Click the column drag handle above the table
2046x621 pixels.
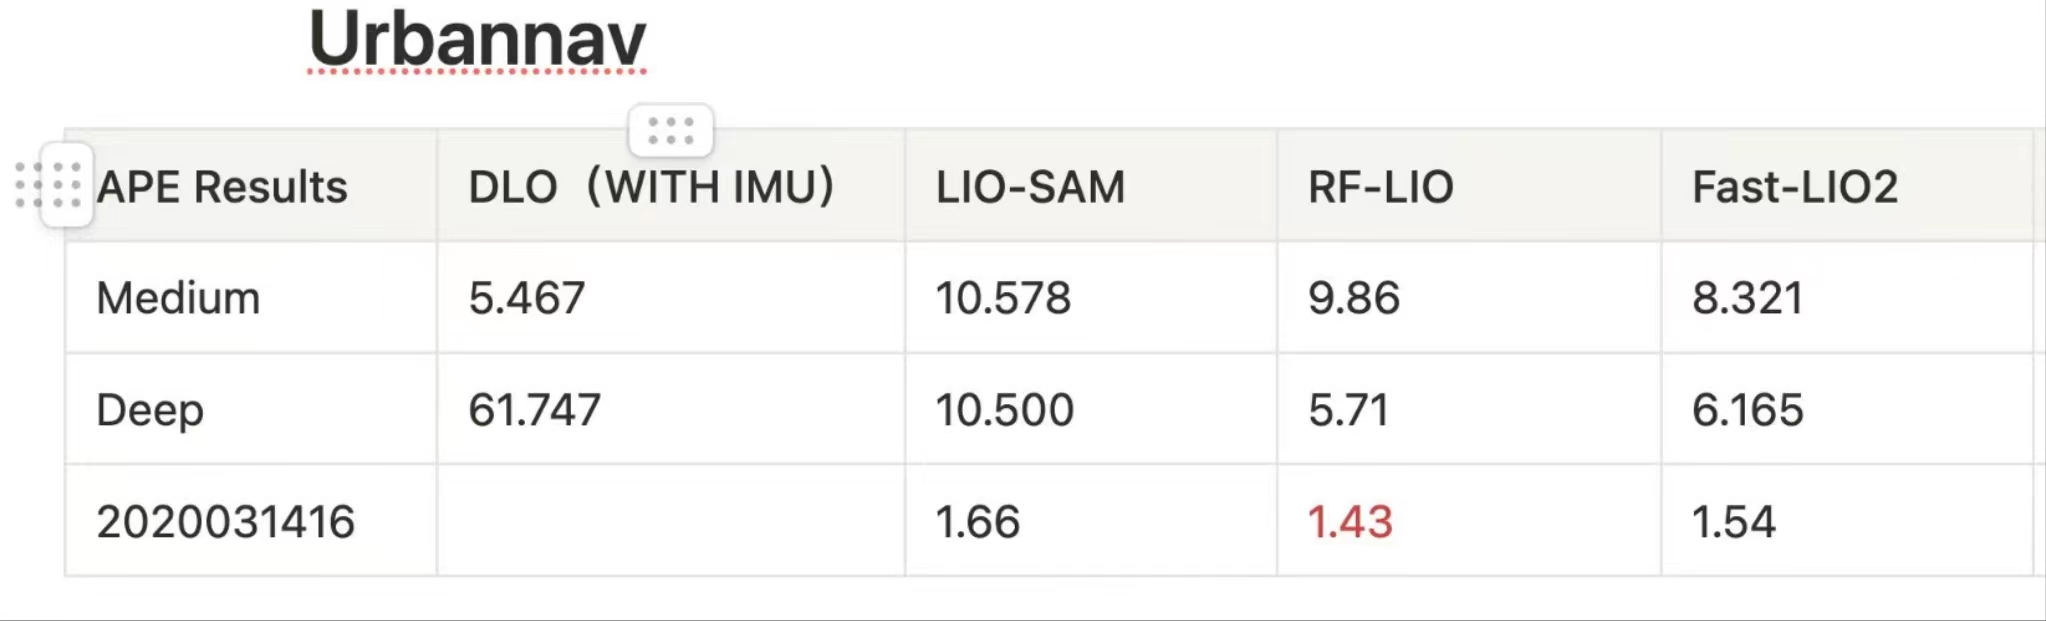point(671,131)
